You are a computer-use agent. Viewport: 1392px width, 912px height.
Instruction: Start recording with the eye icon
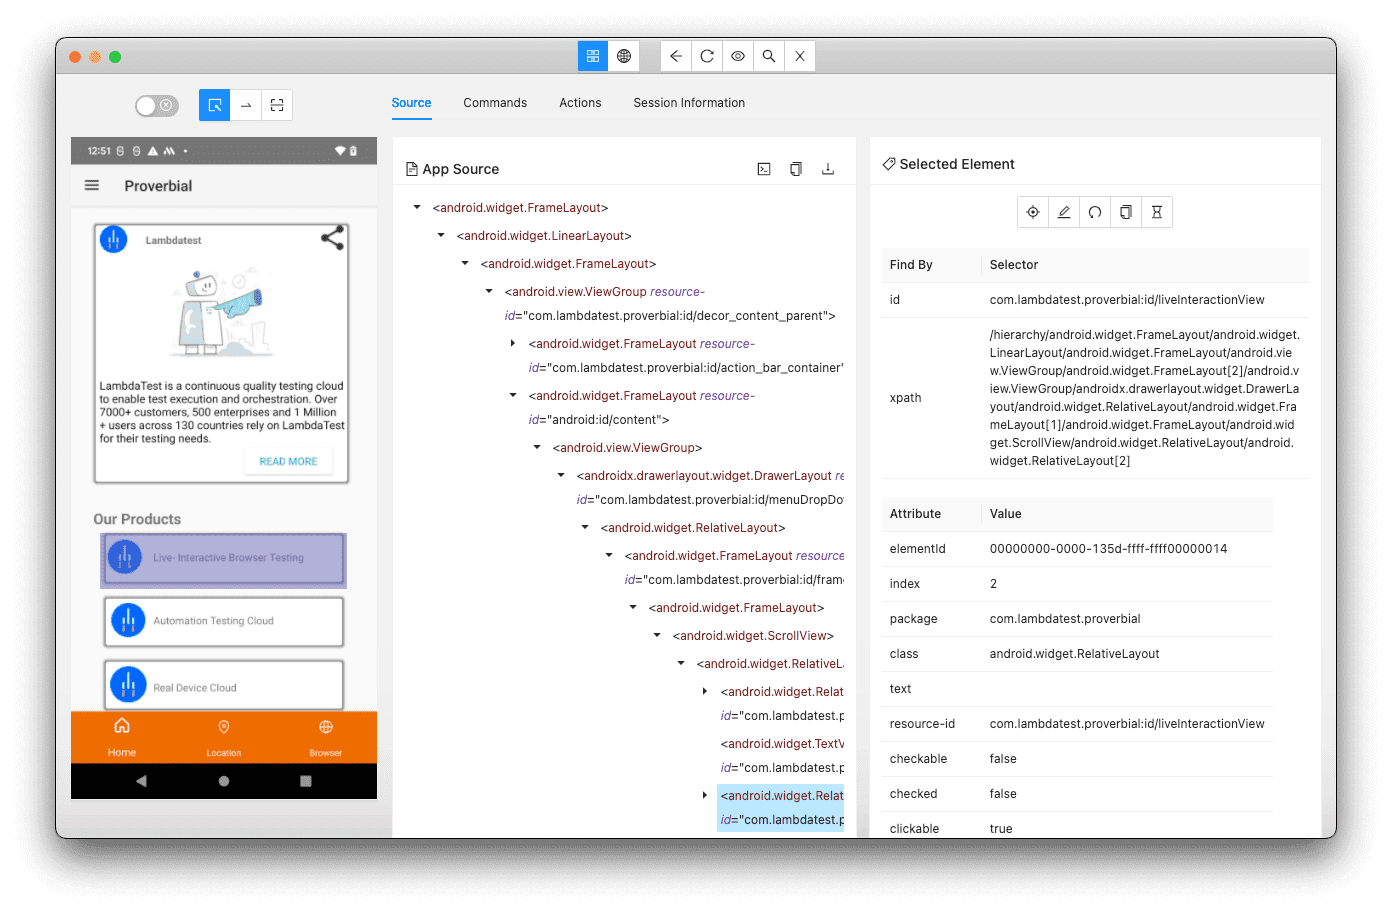tap(738, 56)
